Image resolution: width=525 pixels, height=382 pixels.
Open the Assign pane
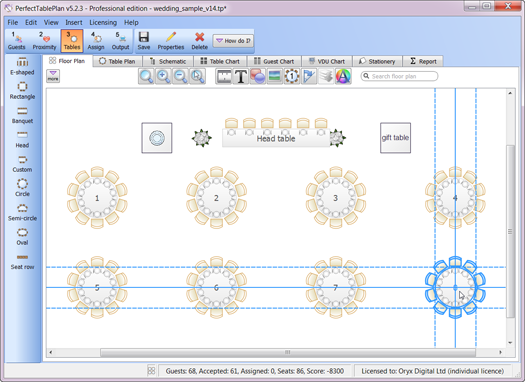(x=96, y=41)
